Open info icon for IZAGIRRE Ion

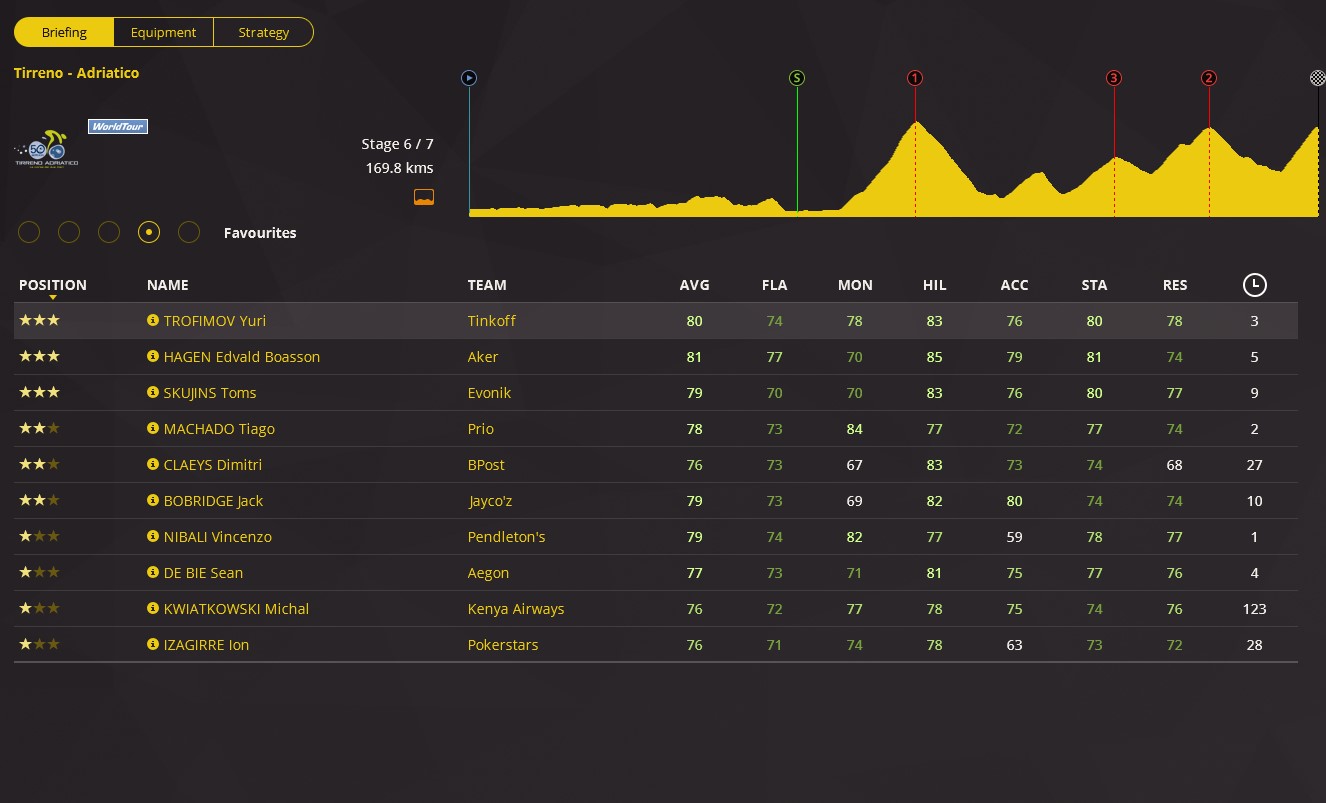click(153, 645)
